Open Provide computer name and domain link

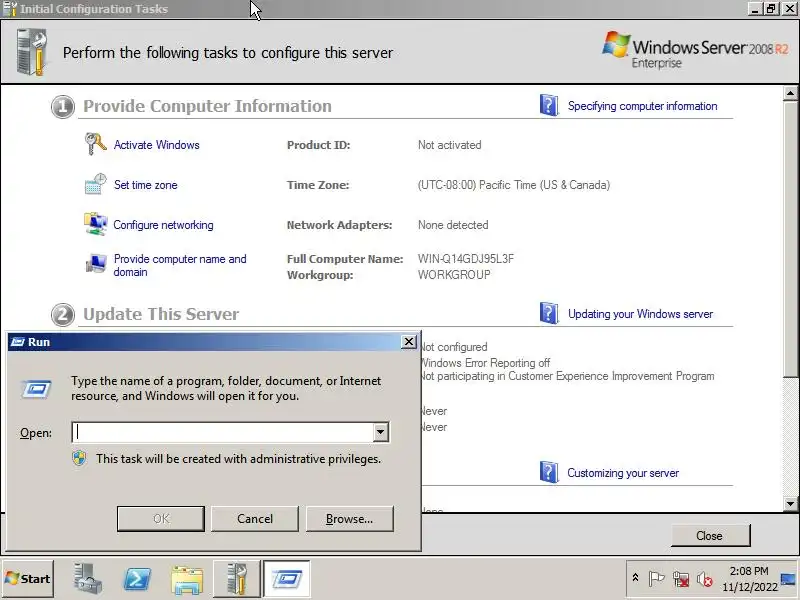click(180, 265)
